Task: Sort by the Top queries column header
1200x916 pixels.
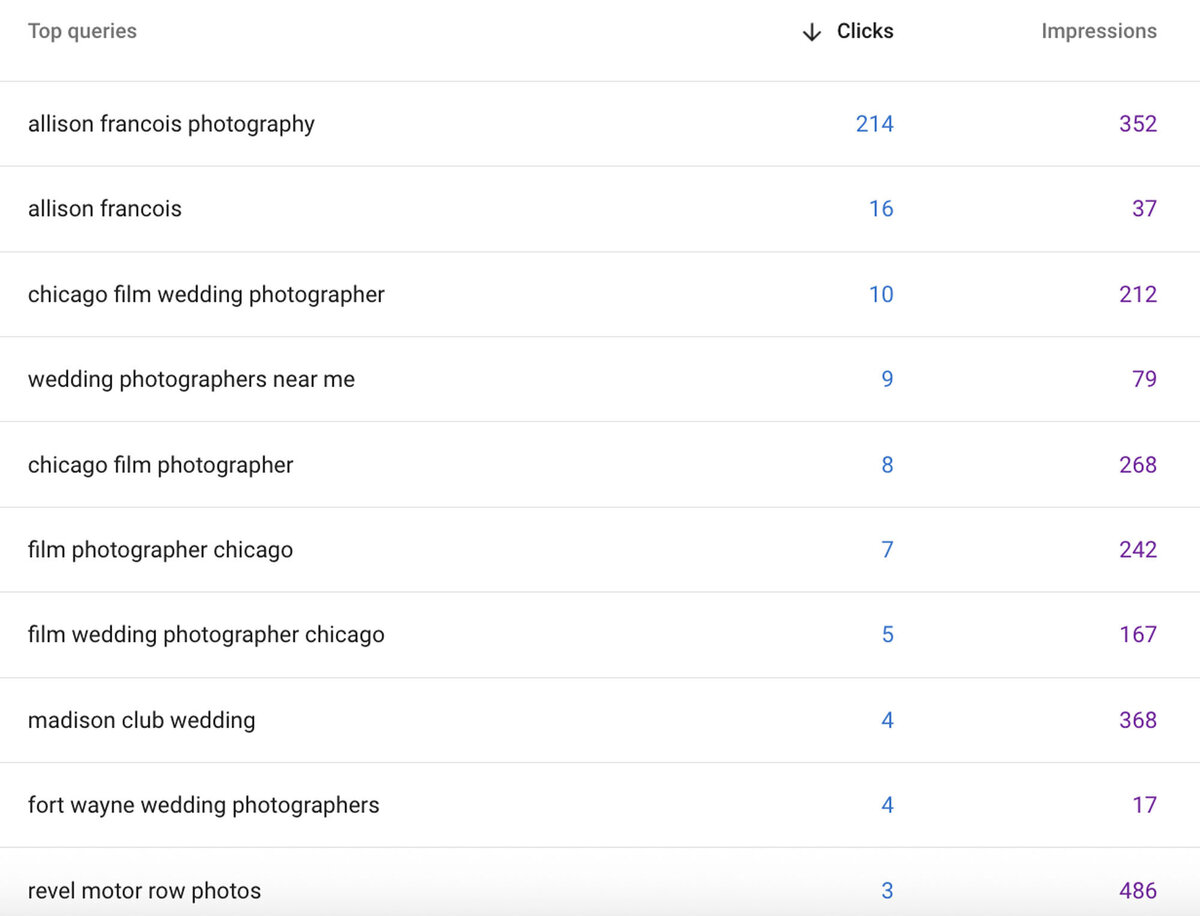Action: point(82,31)
